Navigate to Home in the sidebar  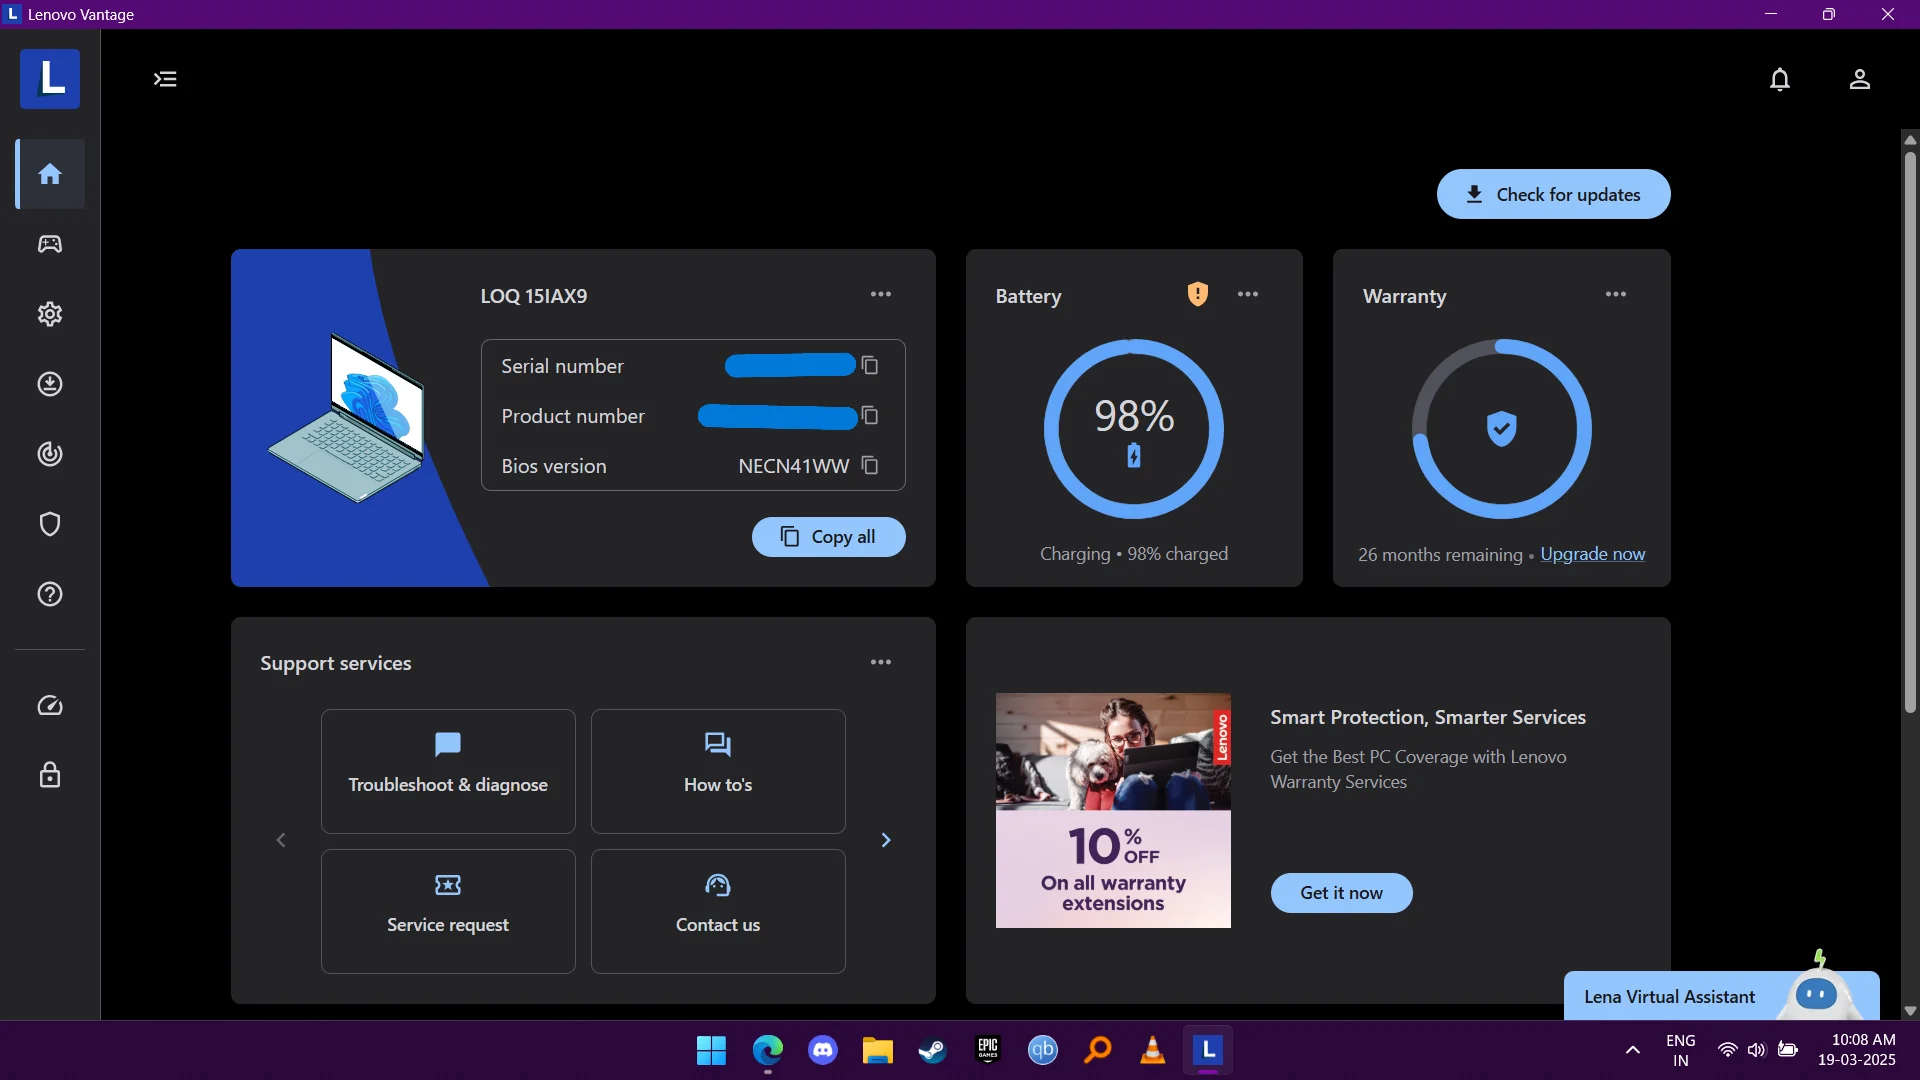pos(48,174)
